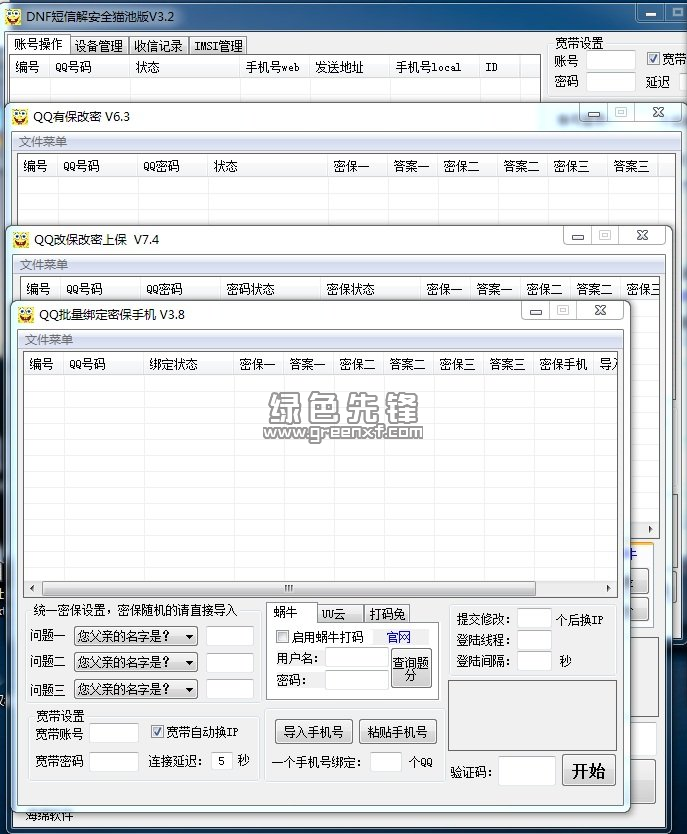Click 开始 button
Viewport: 687px width, 834px height.
tap(589, 770)
